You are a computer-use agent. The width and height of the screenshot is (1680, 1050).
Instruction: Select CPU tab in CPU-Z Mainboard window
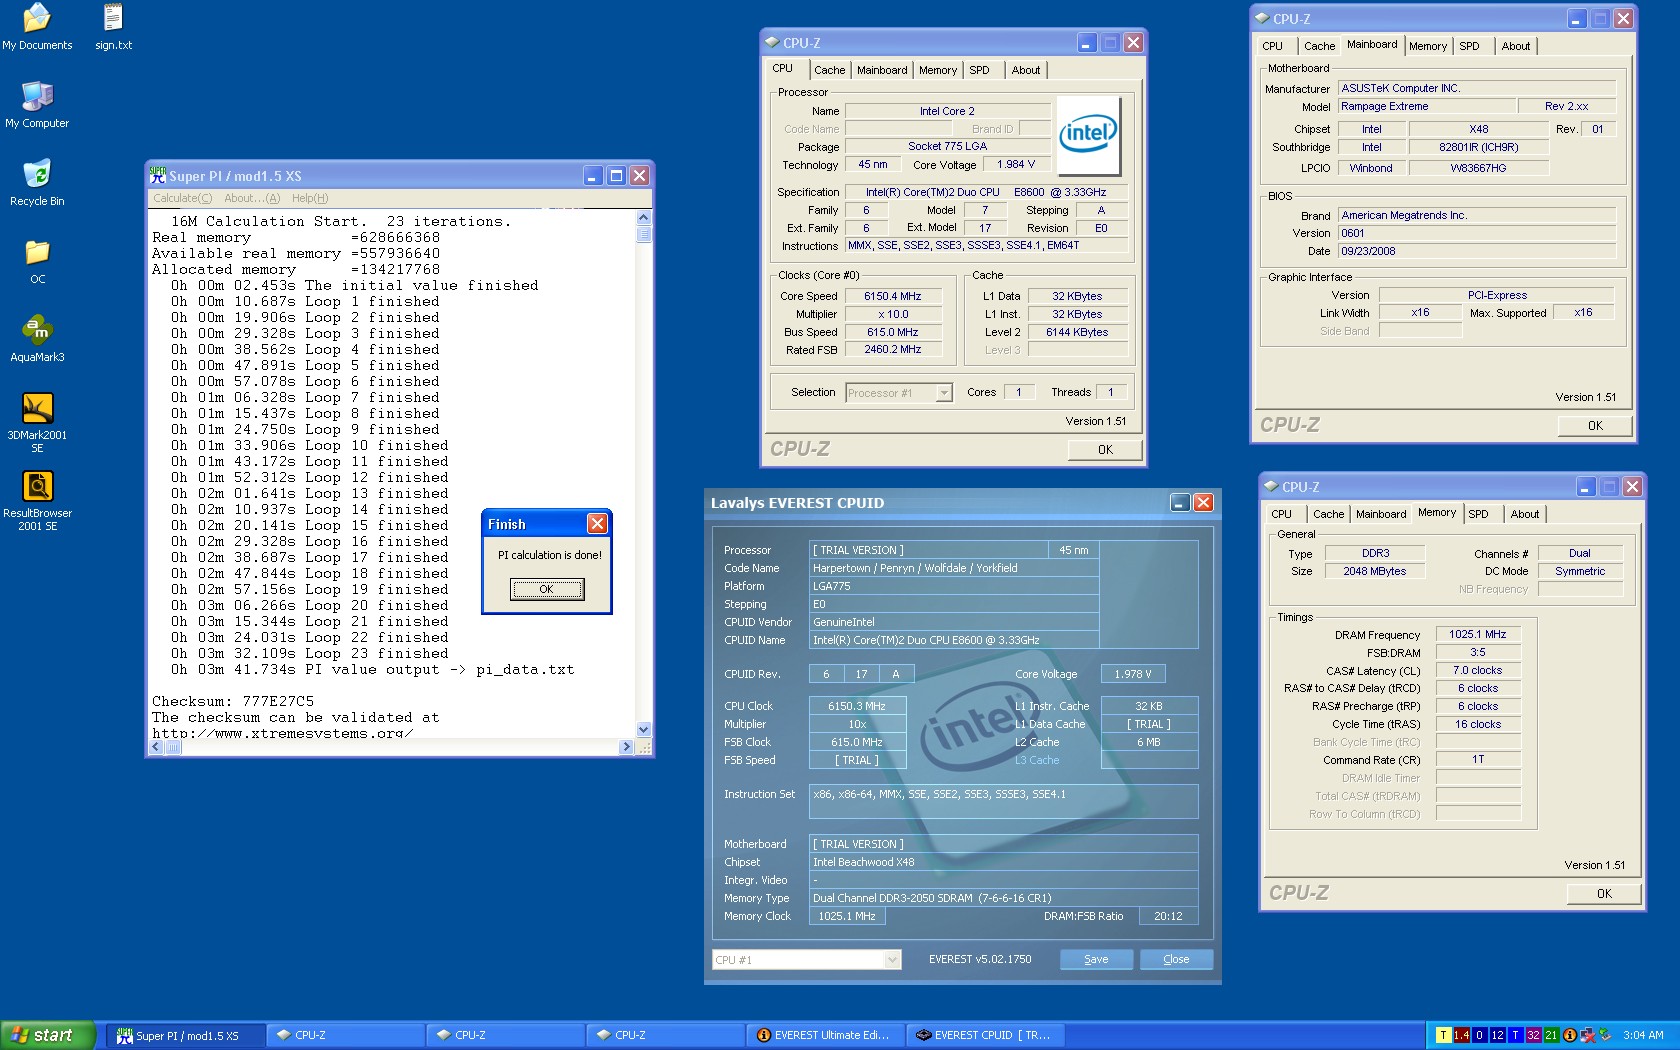coord(1272,46)
